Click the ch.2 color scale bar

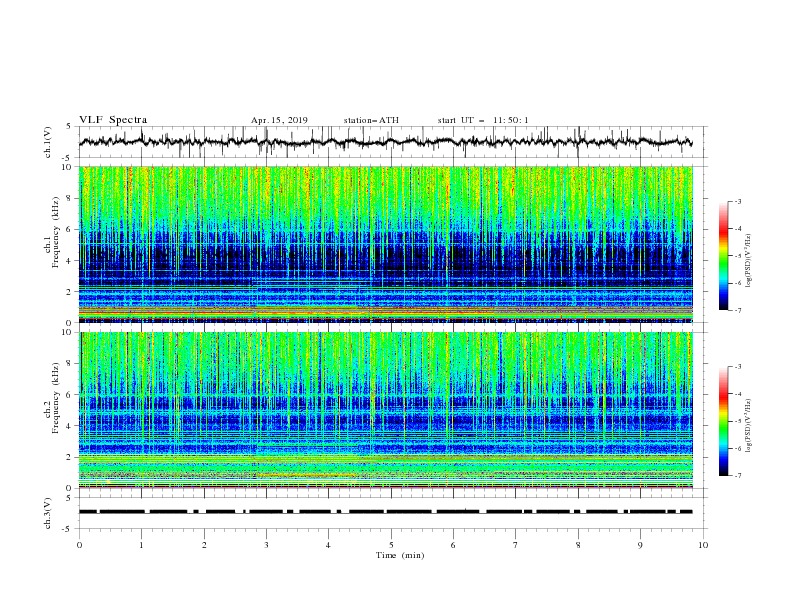tap(723, 421)
